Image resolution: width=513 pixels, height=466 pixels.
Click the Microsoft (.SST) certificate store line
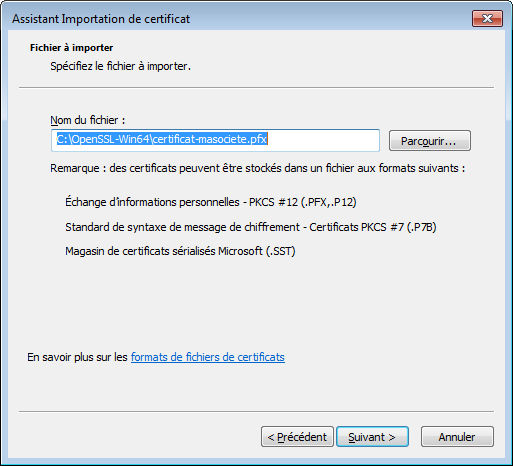tap(180, 251)
